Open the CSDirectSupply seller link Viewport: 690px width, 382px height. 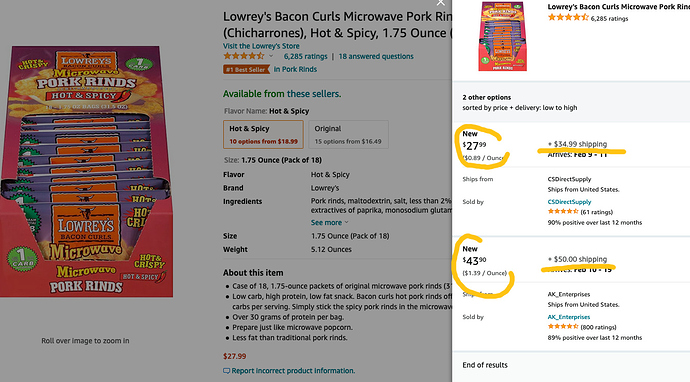coord(569,202)
